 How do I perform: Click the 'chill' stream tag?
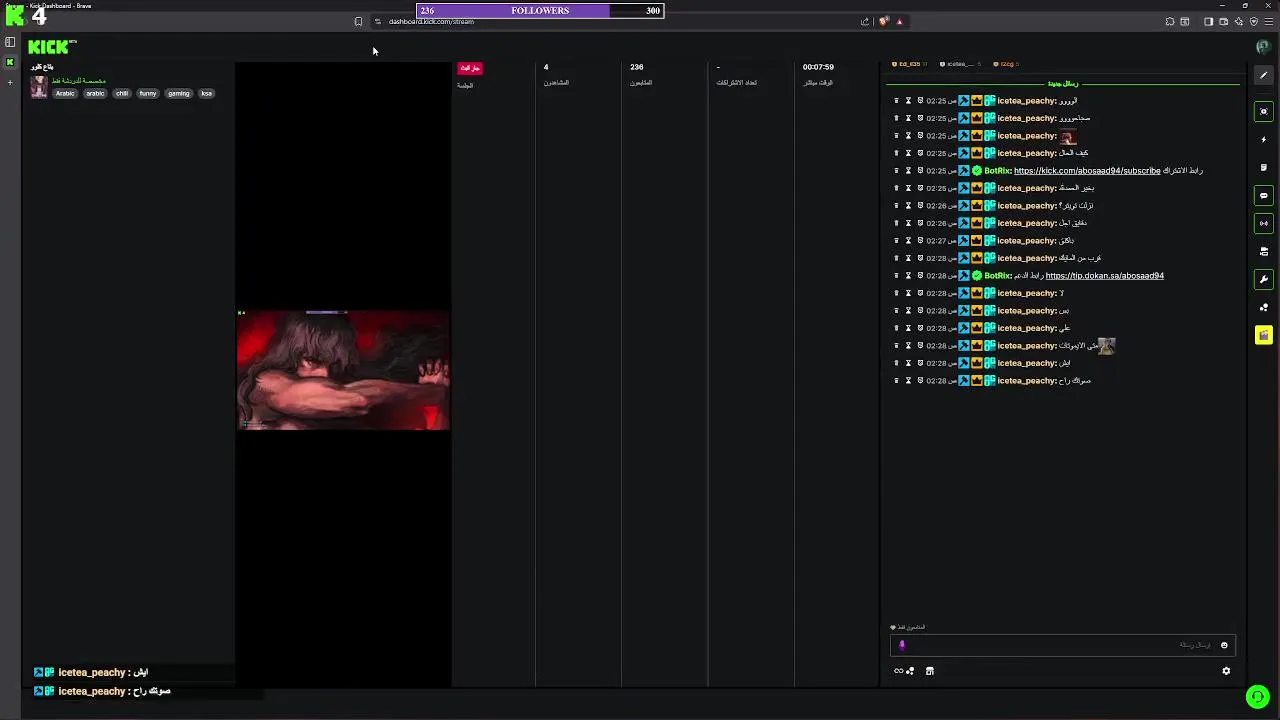coord(122,93)
